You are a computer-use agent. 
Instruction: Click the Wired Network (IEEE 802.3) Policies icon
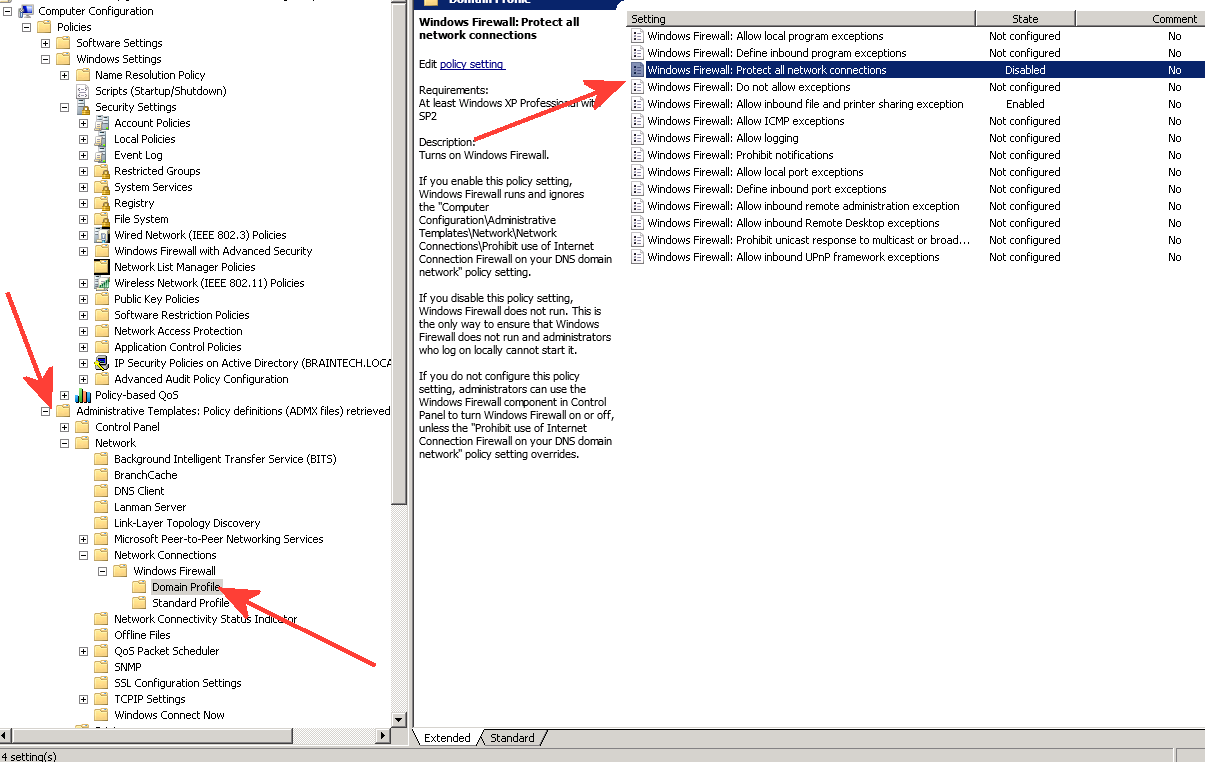click(x=101, y=235)
